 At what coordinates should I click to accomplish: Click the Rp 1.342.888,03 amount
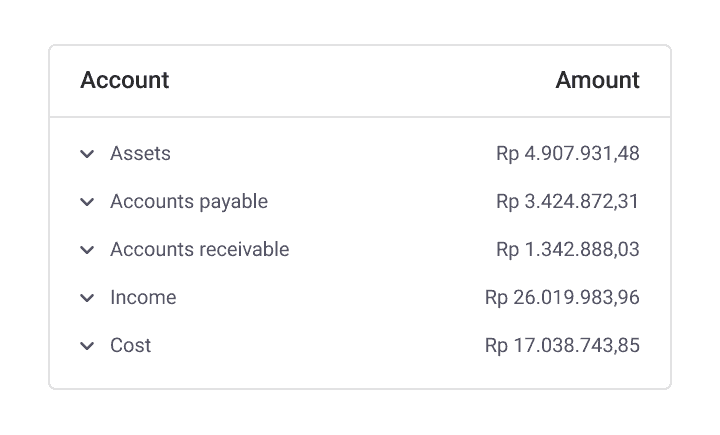pos(568,249)
